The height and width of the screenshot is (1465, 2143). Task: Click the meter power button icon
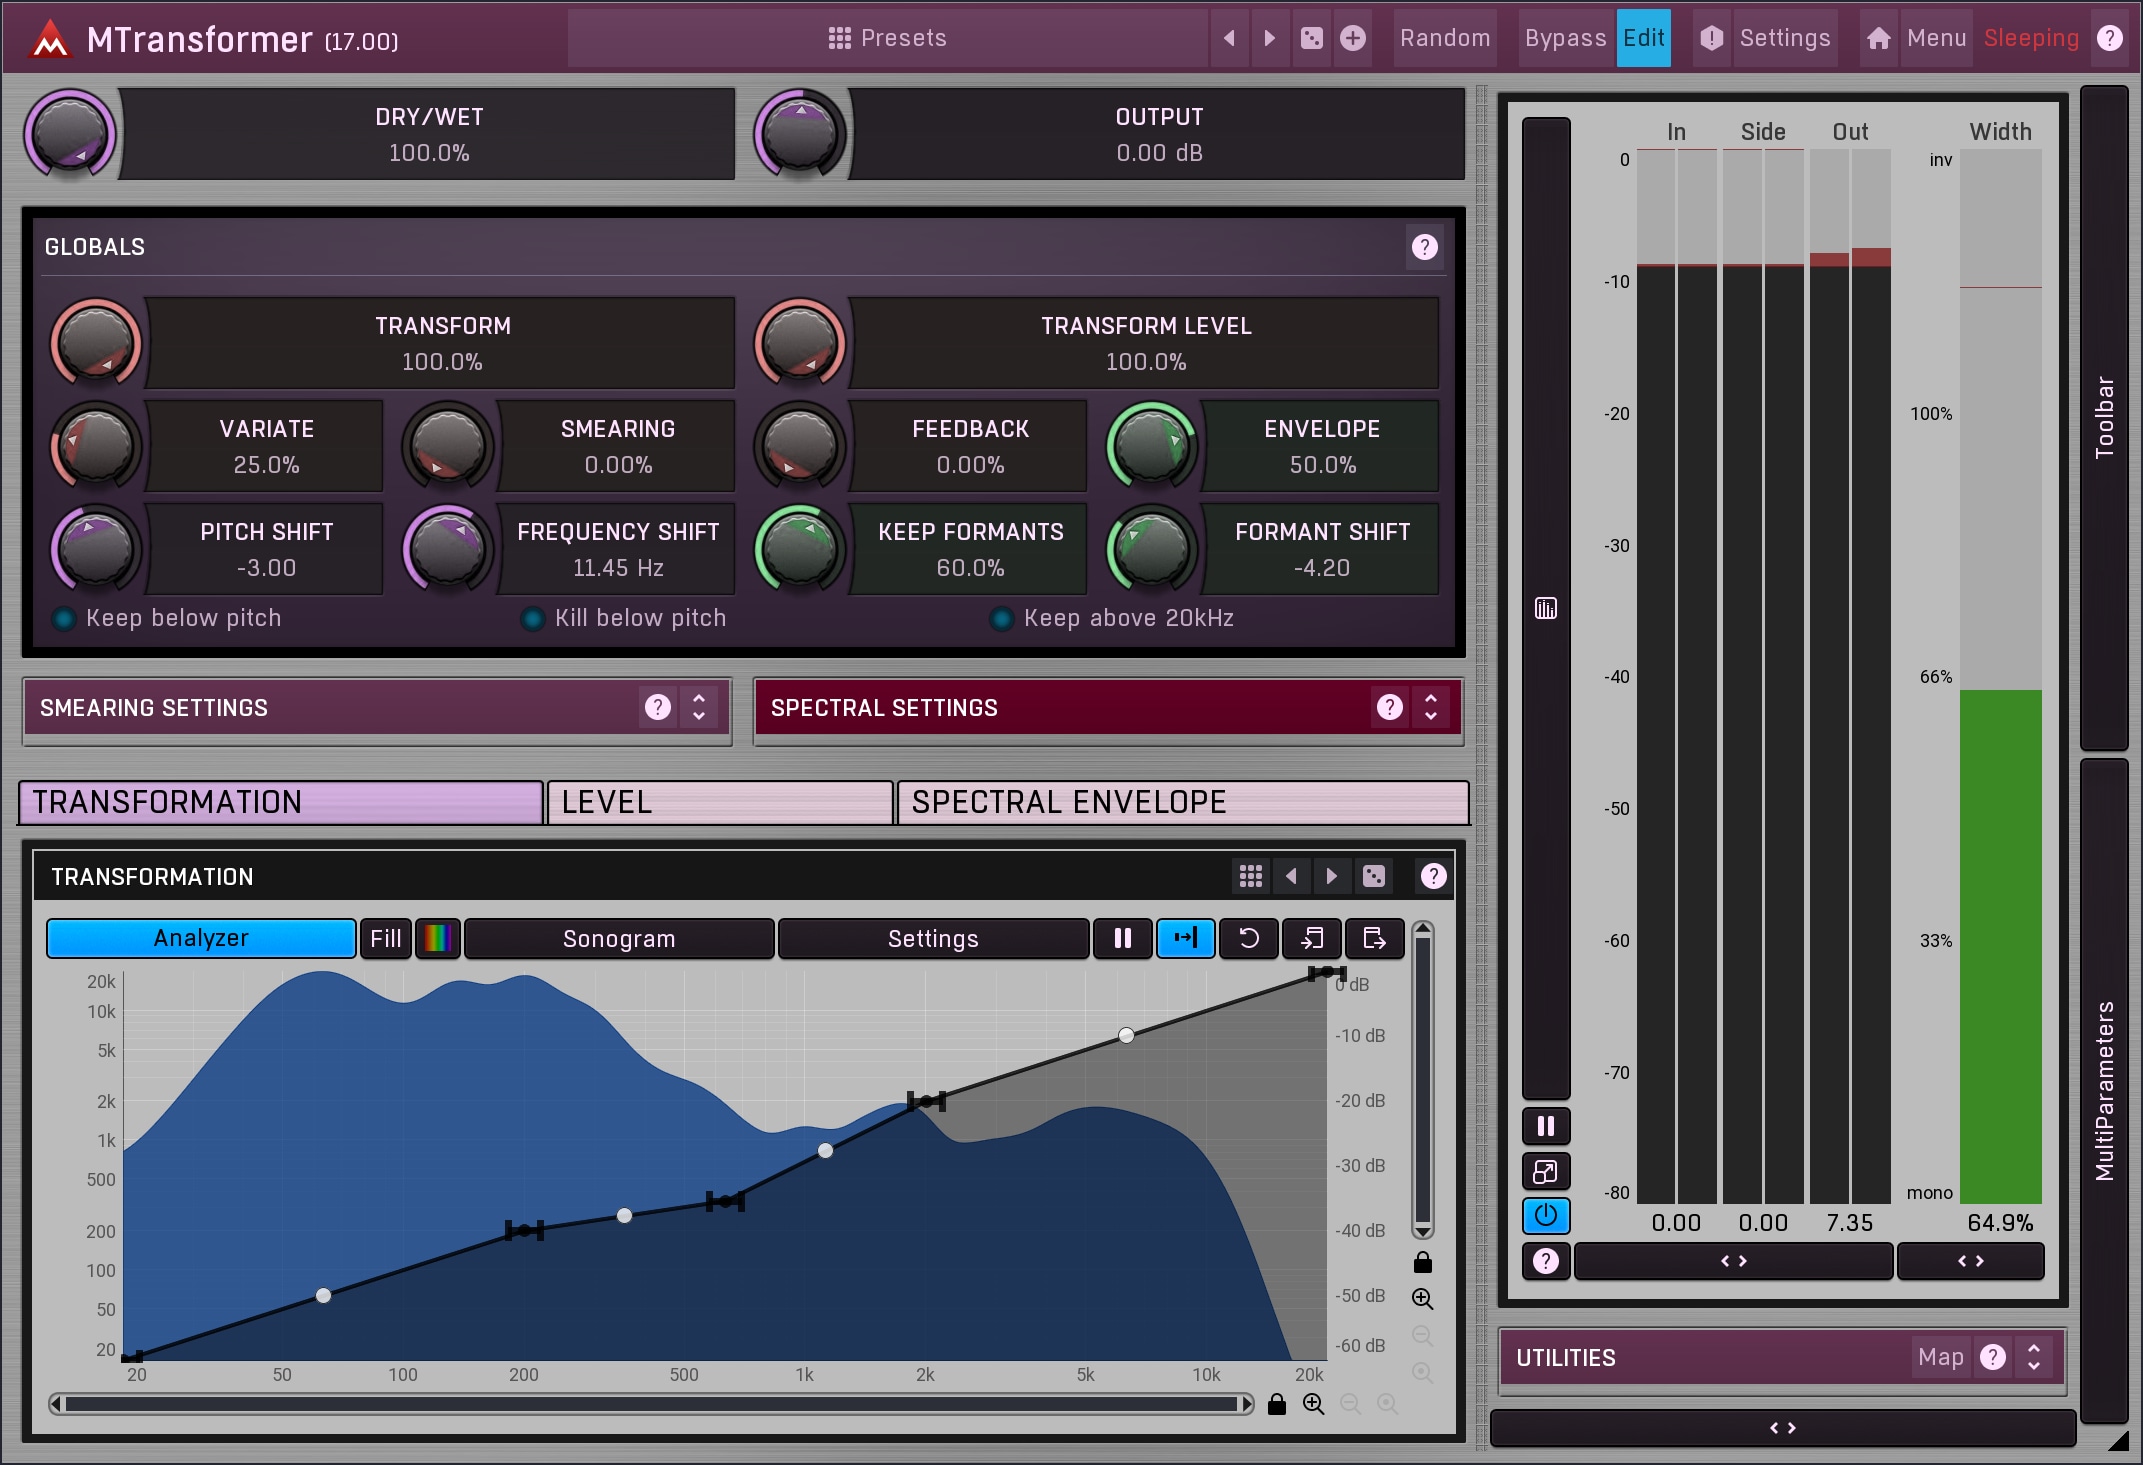tap(1545, 1215)
